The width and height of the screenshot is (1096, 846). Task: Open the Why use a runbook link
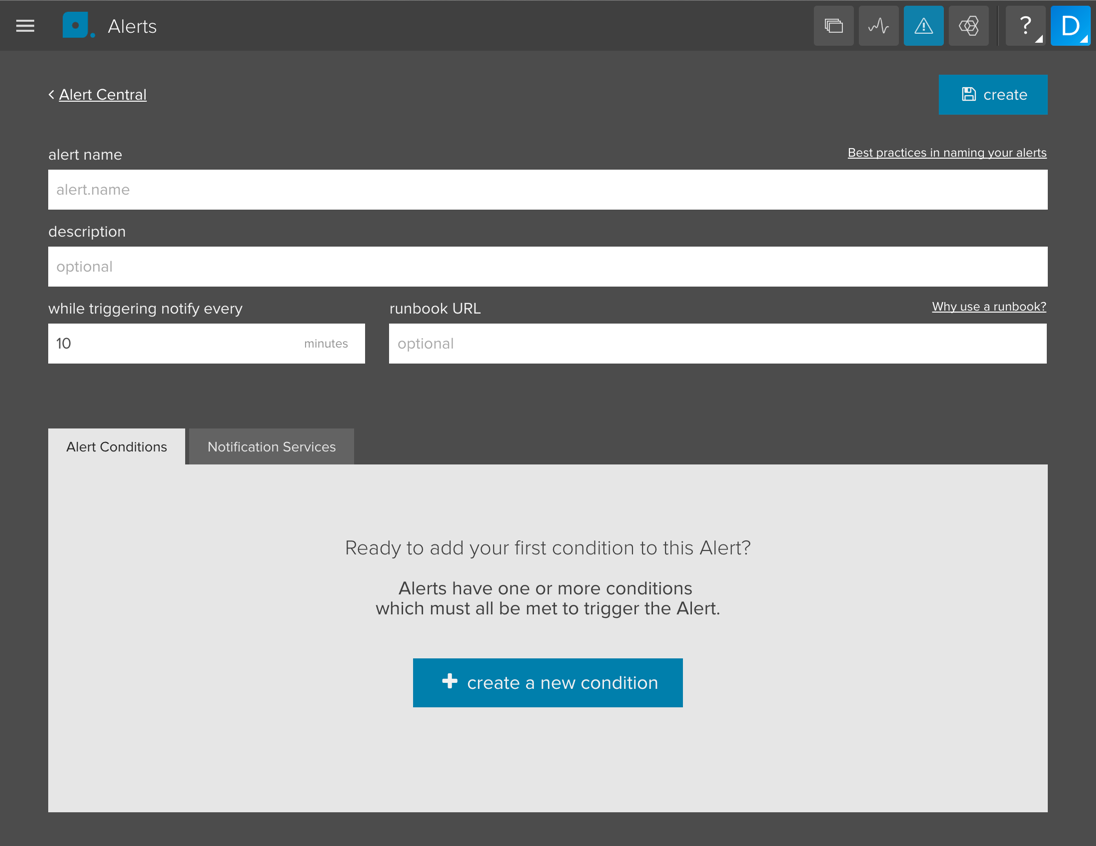(x=988, y=307)
